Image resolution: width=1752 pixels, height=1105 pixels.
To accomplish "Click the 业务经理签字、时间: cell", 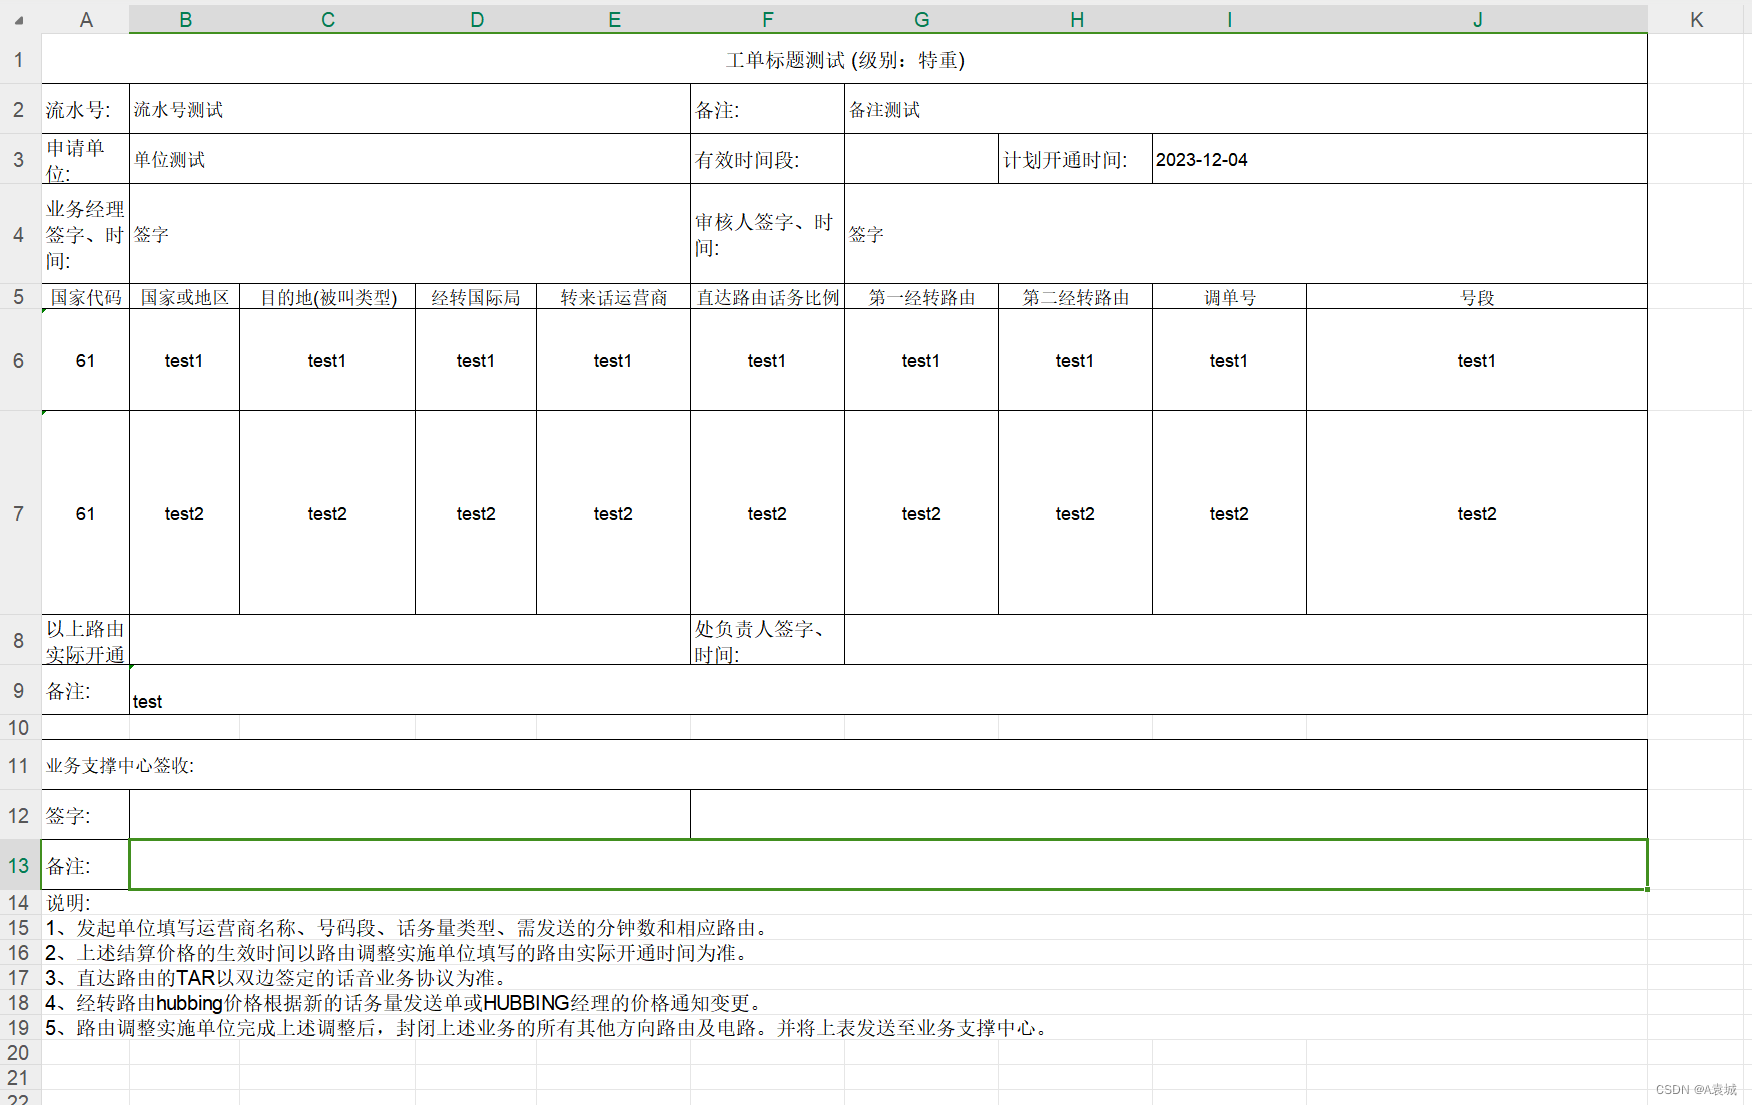I will [x=86, y=234].
